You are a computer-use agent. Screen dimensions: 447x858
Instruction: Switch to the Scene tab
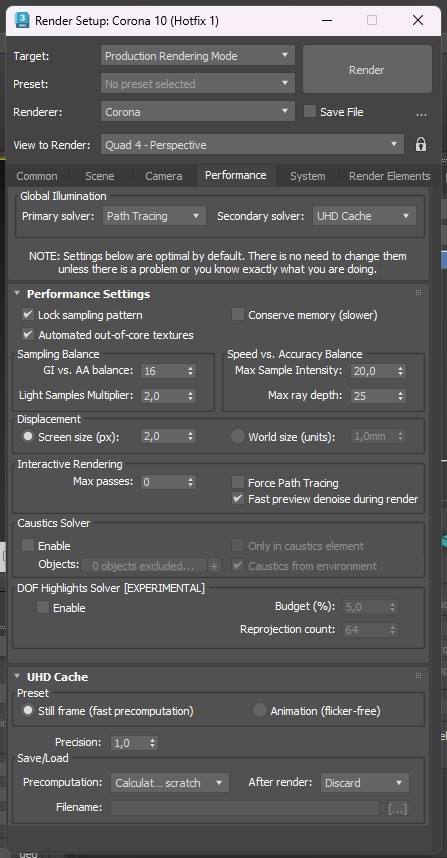[x=100, y=176]
